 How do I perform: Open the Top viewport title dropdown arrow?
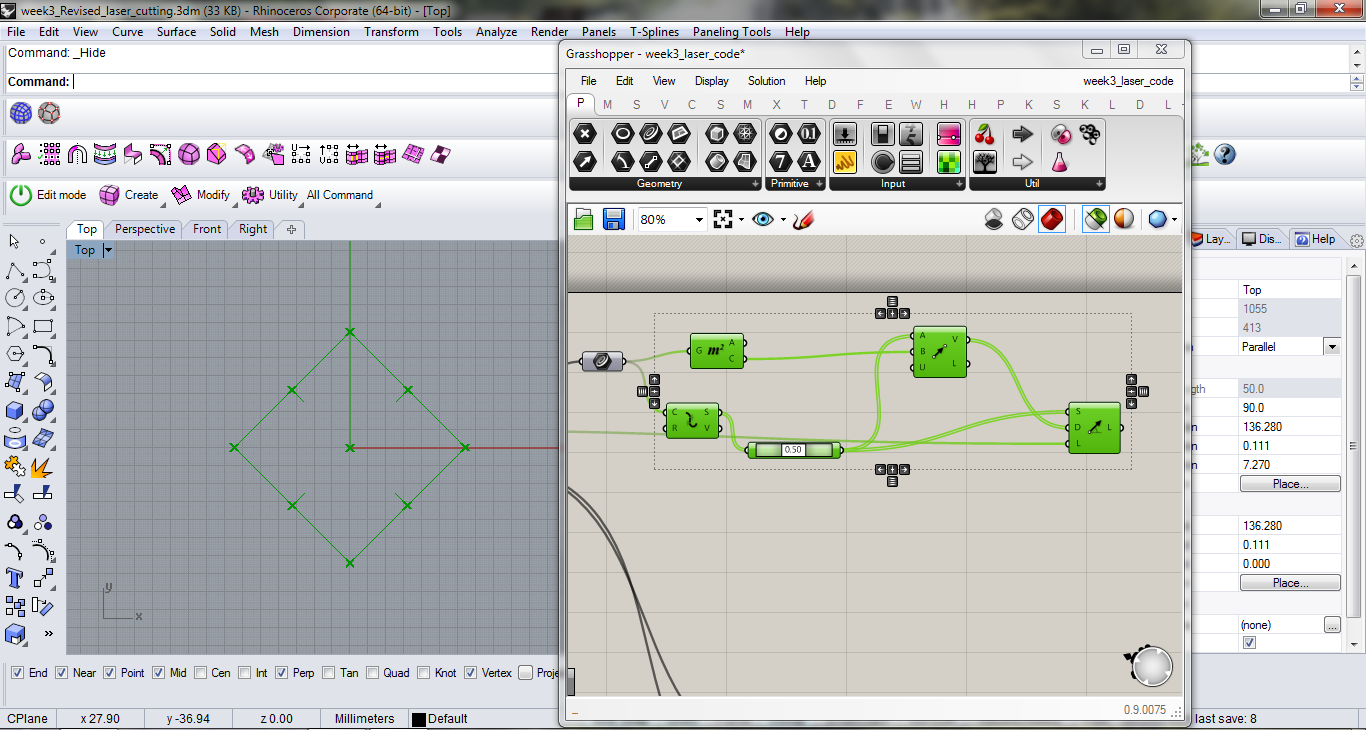[108, 250]
